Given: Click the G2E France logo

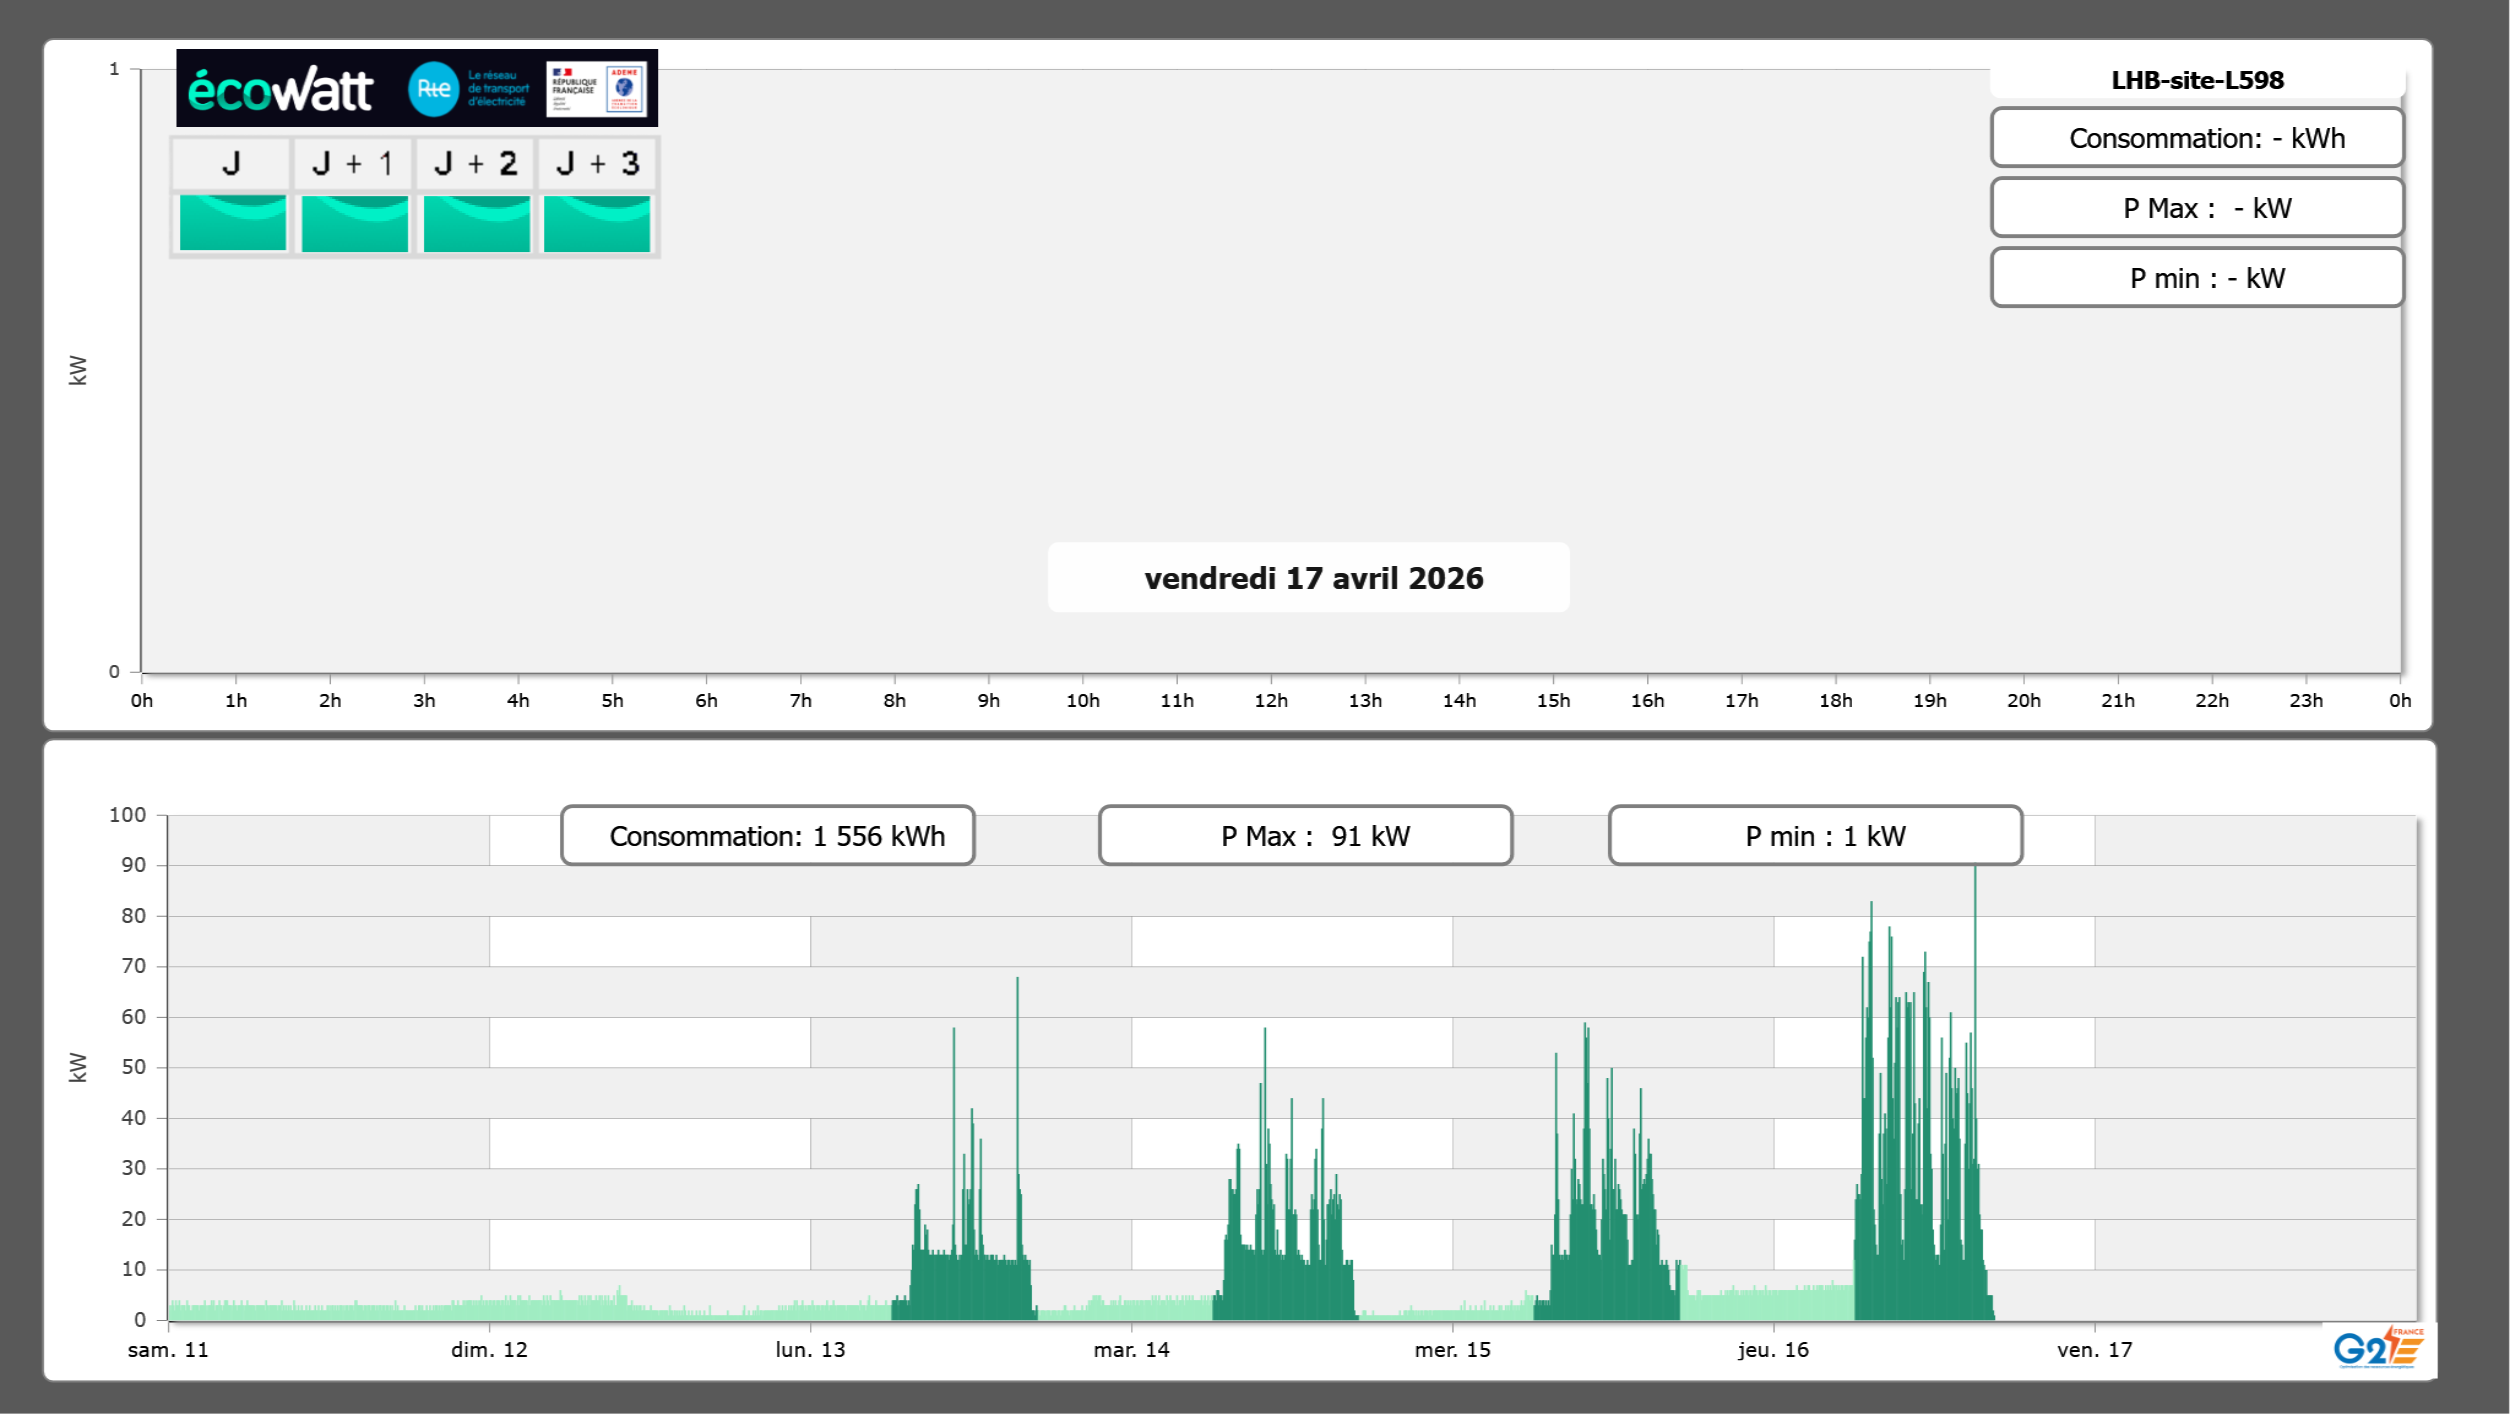Looking at the screenshot, I should [2378, 1348].
